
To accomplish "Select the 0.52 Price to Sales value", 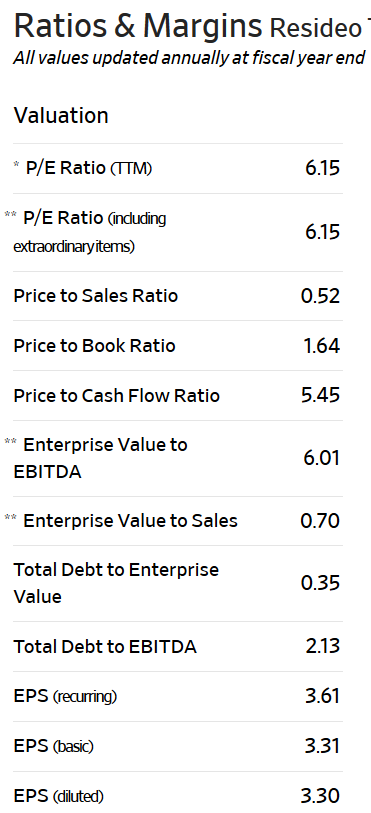I will pos(320,296).
